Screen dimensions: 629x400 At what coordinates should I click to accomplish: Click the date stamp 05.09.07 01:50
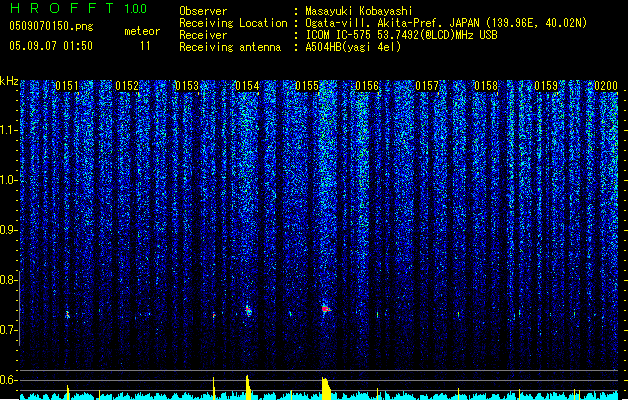coord(51,46)
